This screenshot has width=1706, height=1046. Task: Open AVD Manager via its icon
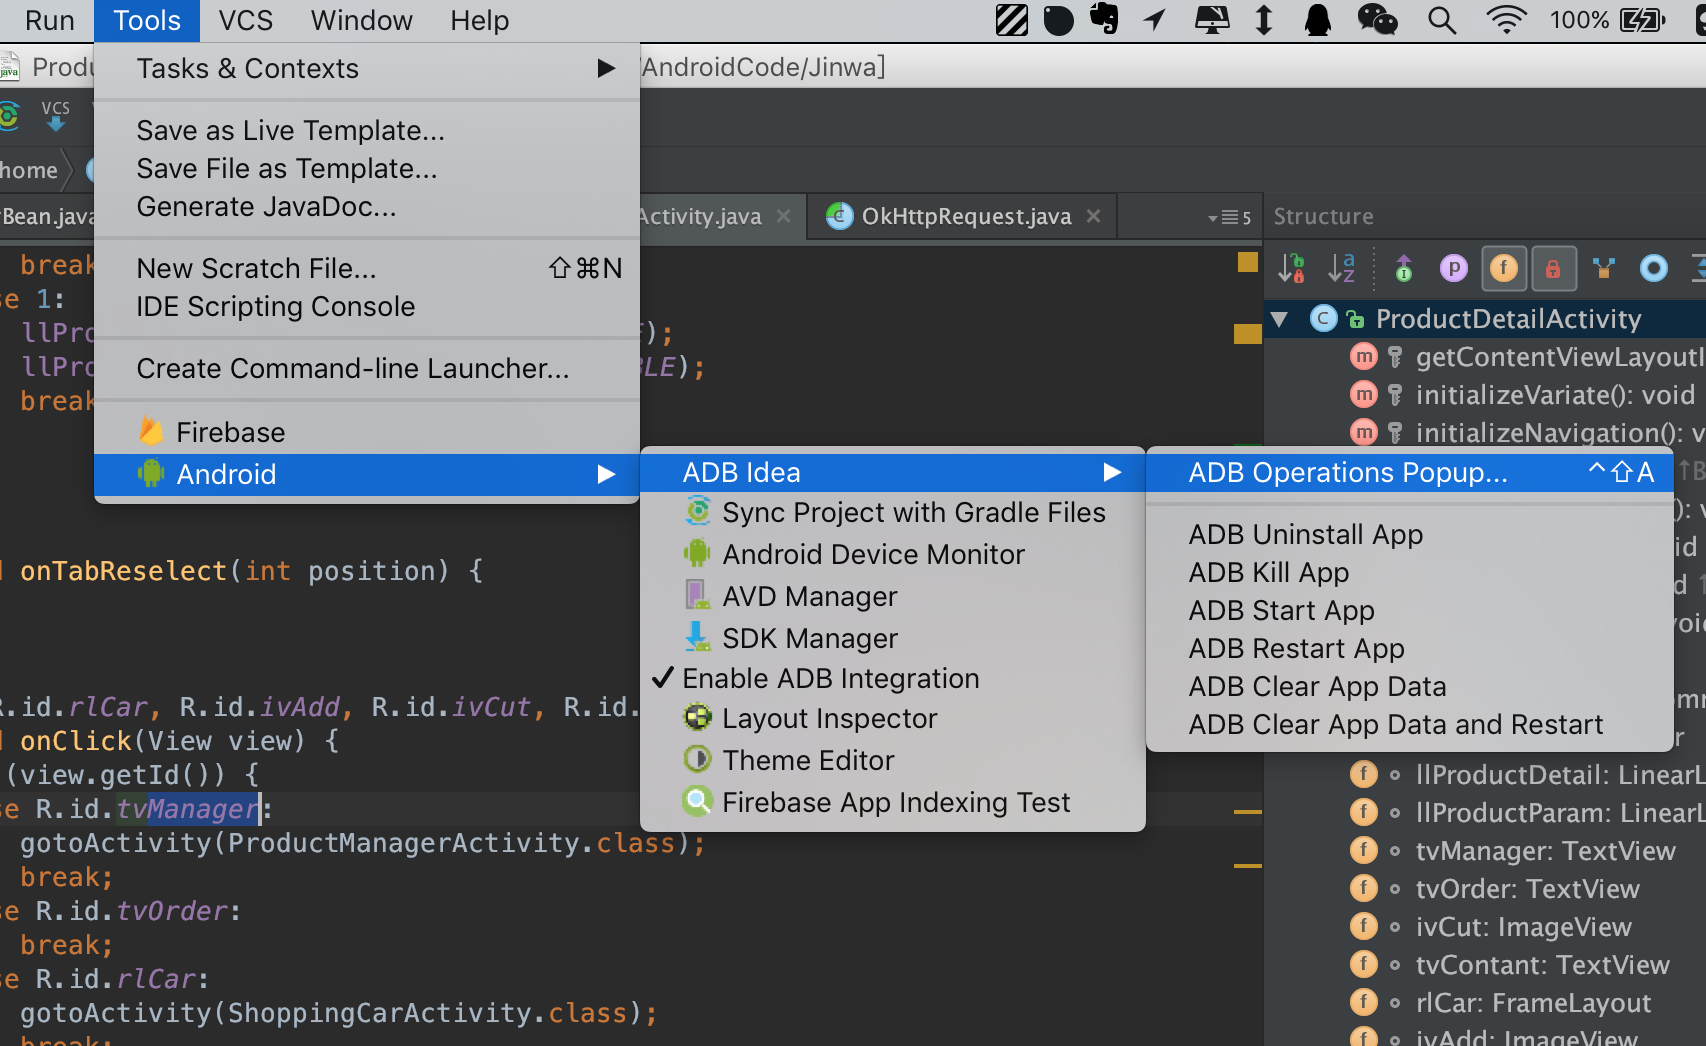tap(697, 595)
